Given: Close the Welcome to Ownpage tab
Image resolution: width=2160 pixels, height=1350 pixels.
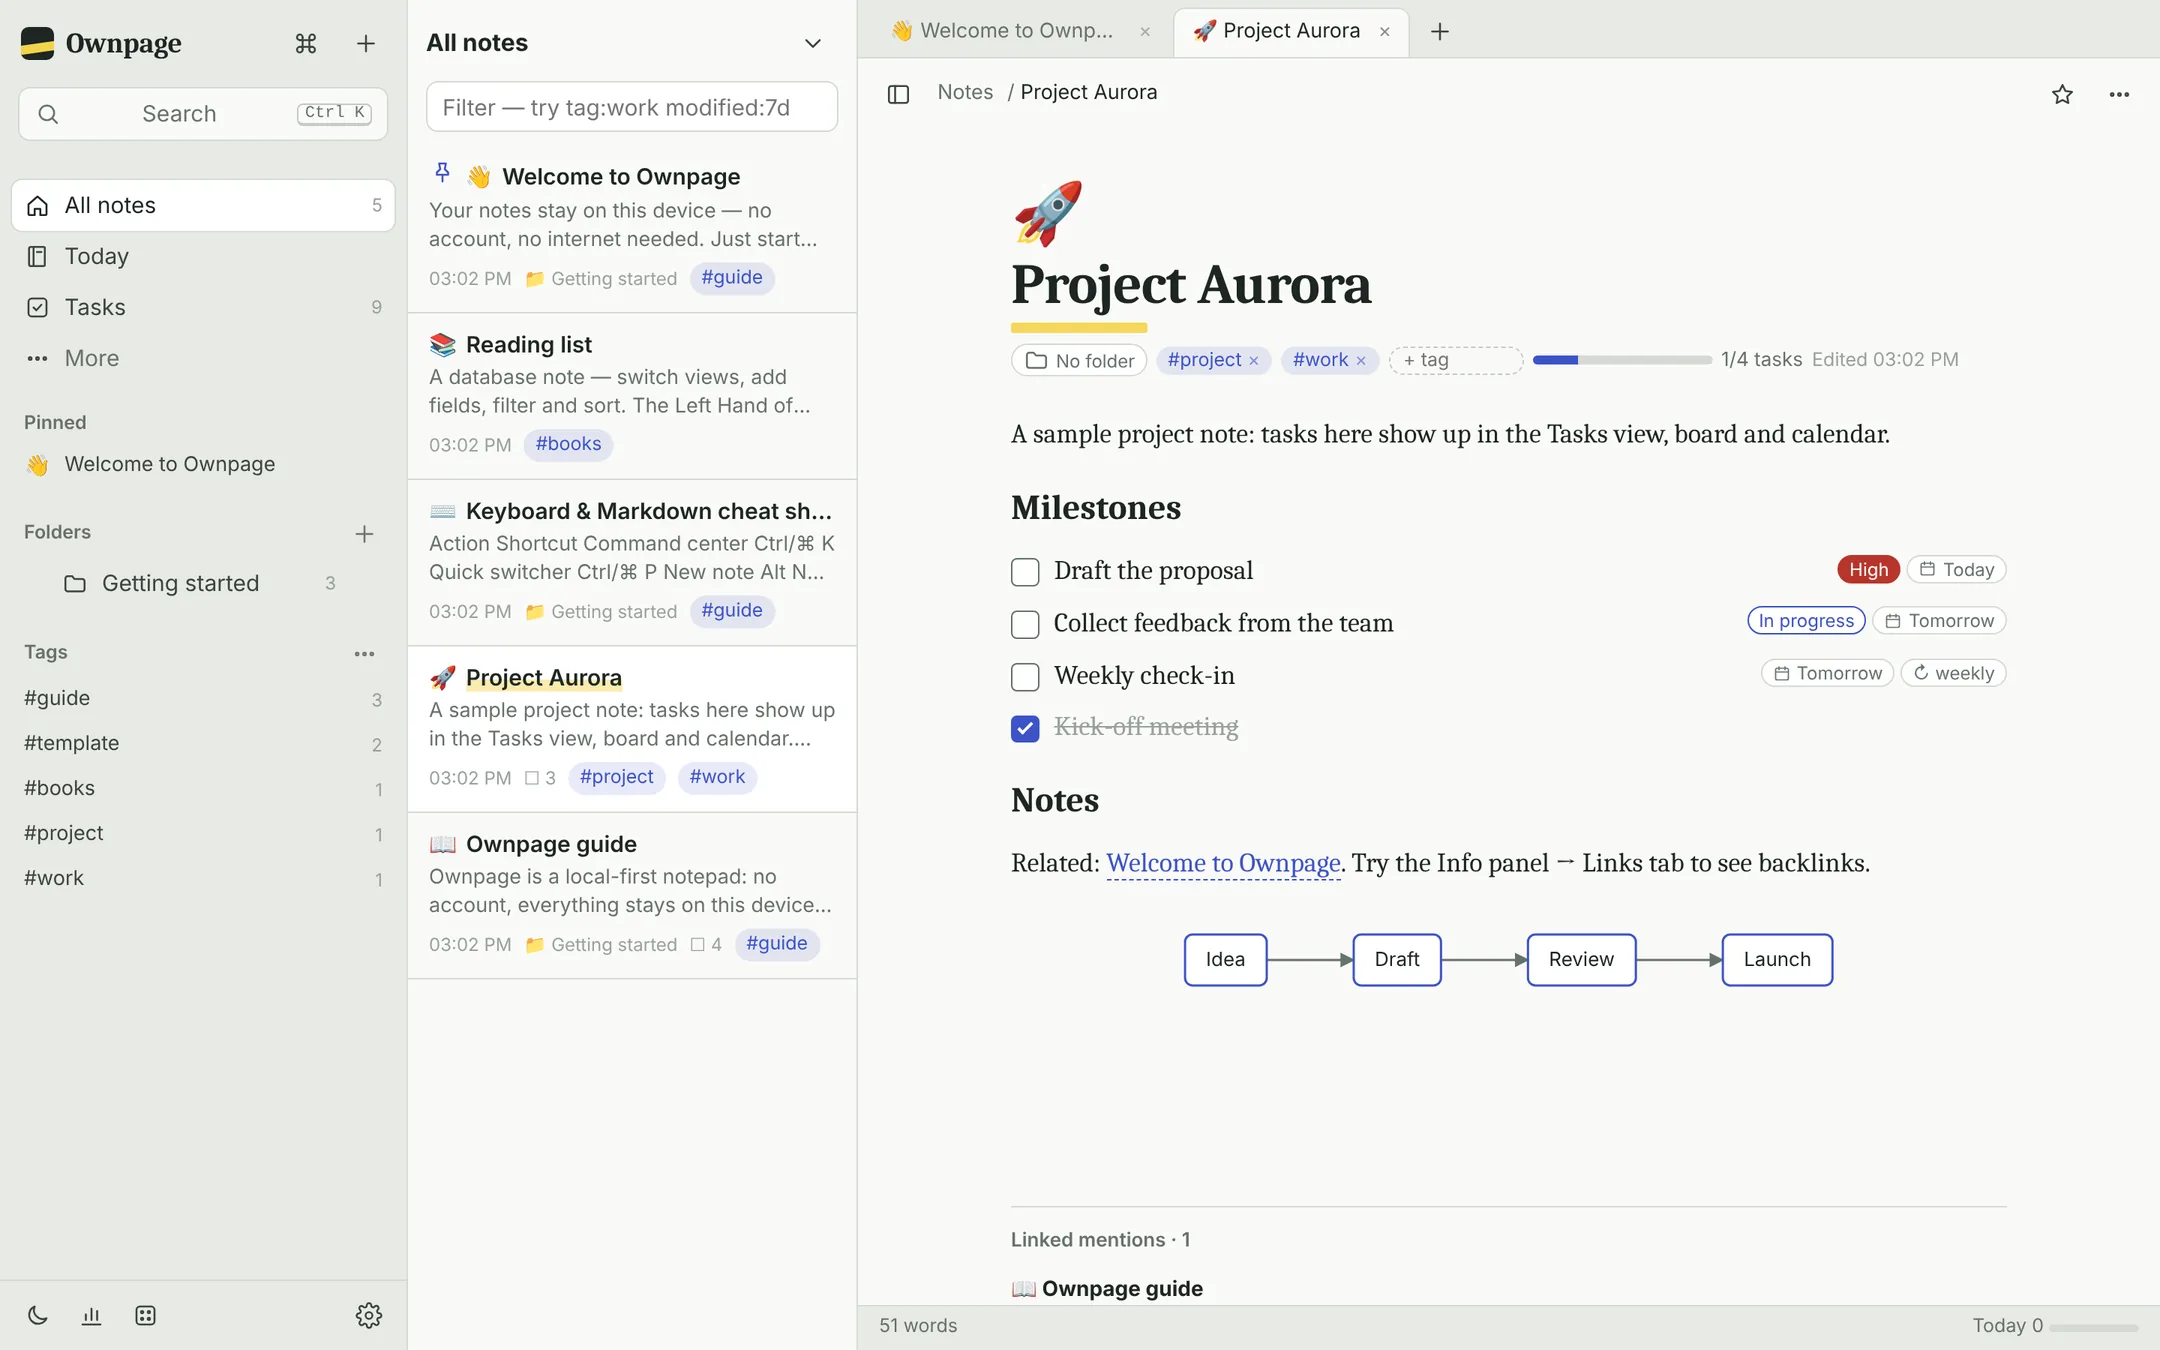Looking at the screenshot, I should 1145,31.
